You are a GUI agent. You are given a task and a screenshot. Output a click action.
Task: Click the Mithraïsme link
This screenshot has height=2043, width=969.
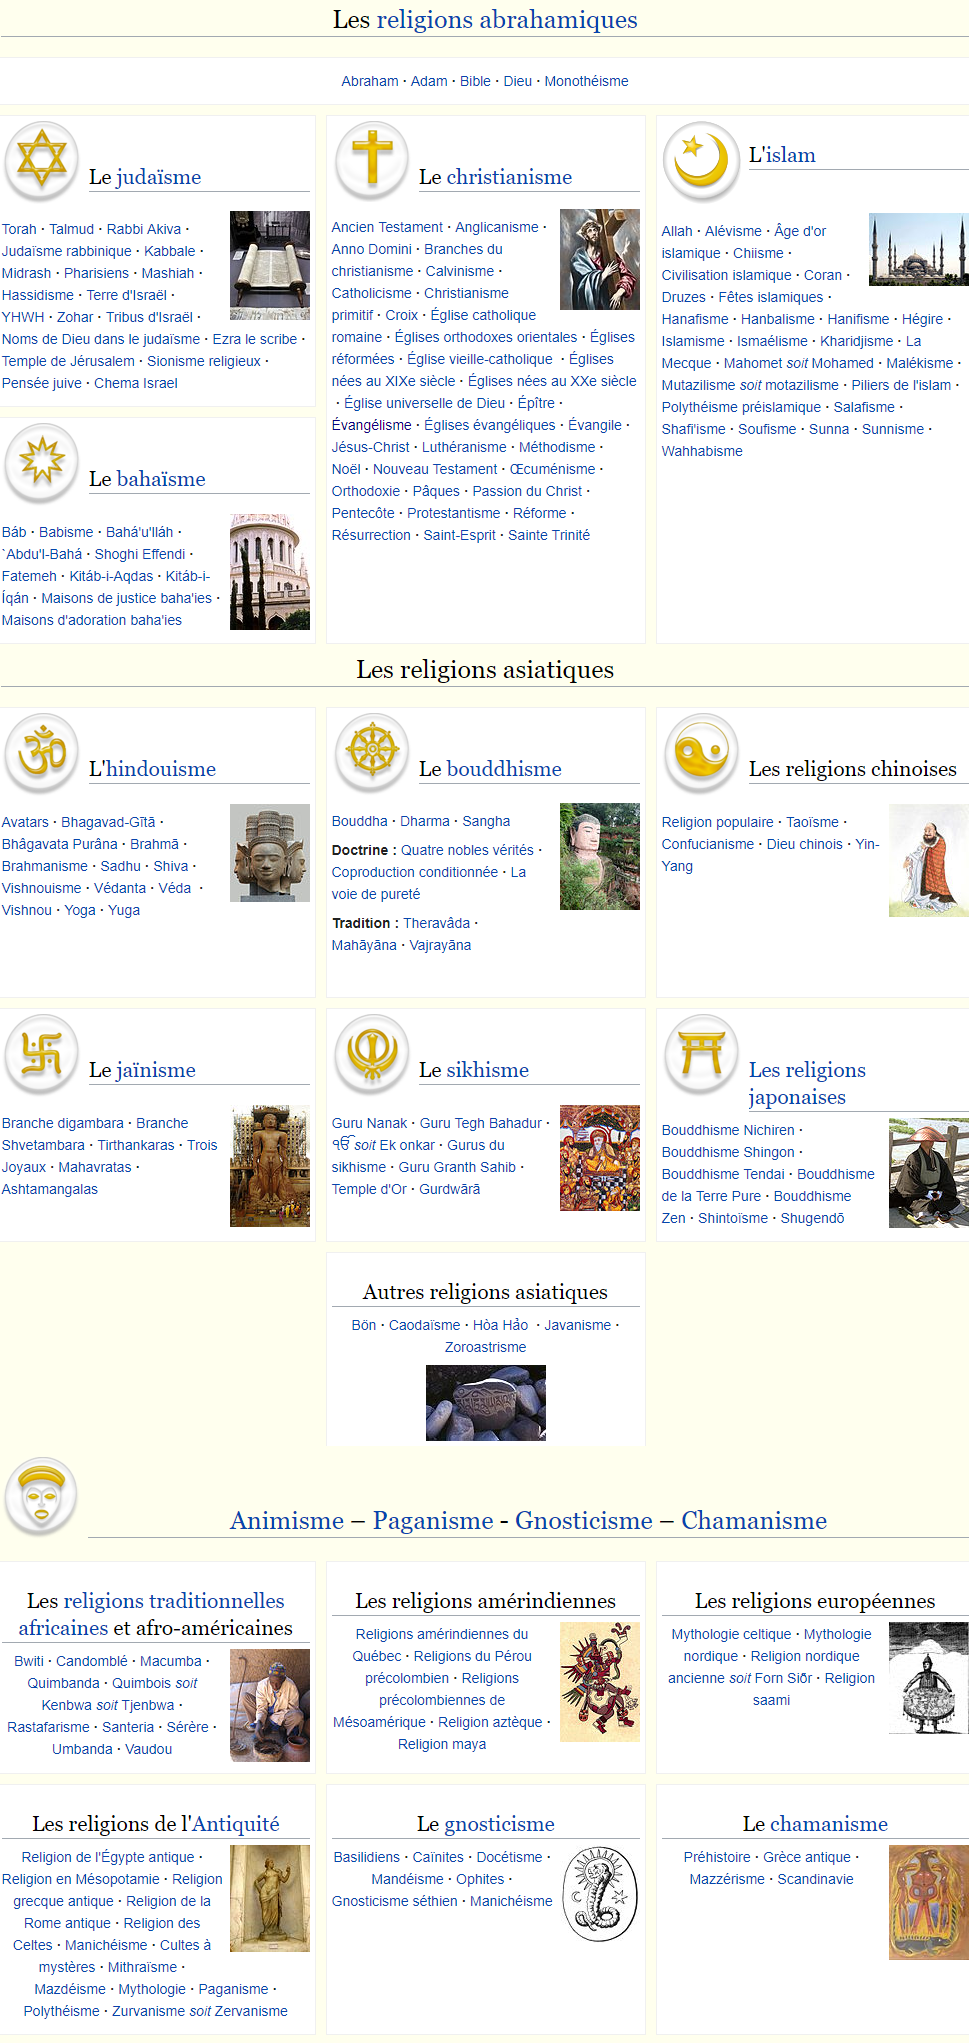(142, 1967)
